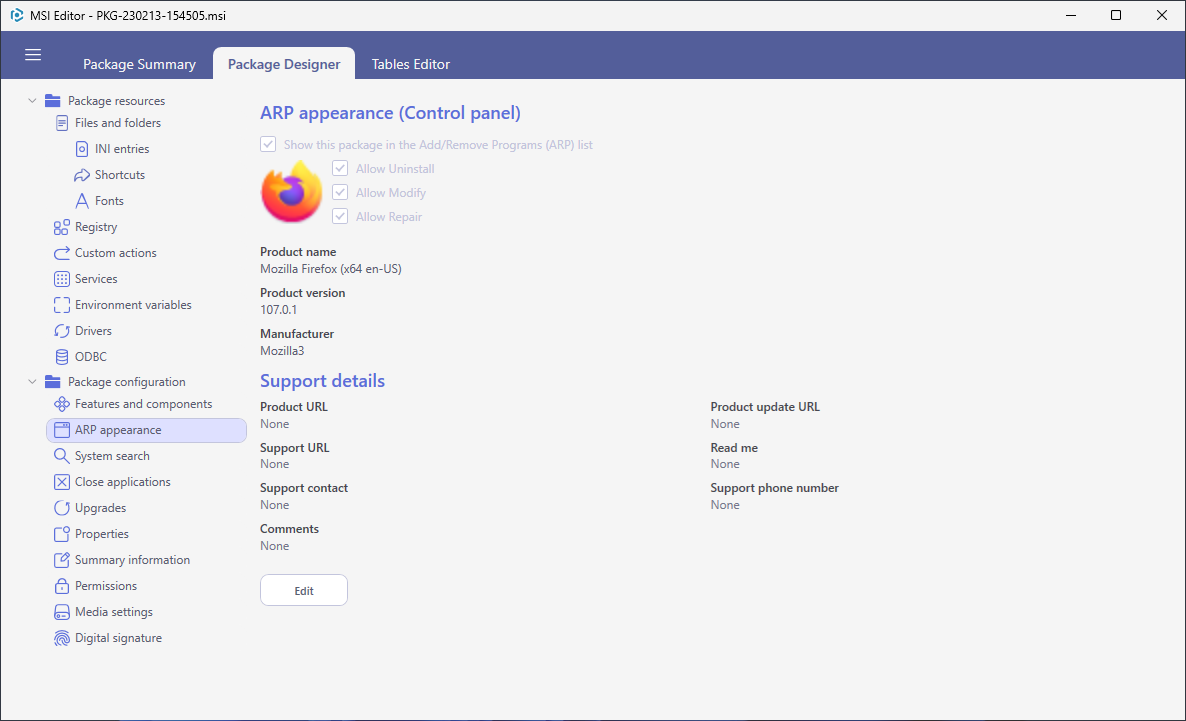This screenshot has height=721, width=1186.
Task: Click the Environment variables bracket icon
Action: [61, 305]
